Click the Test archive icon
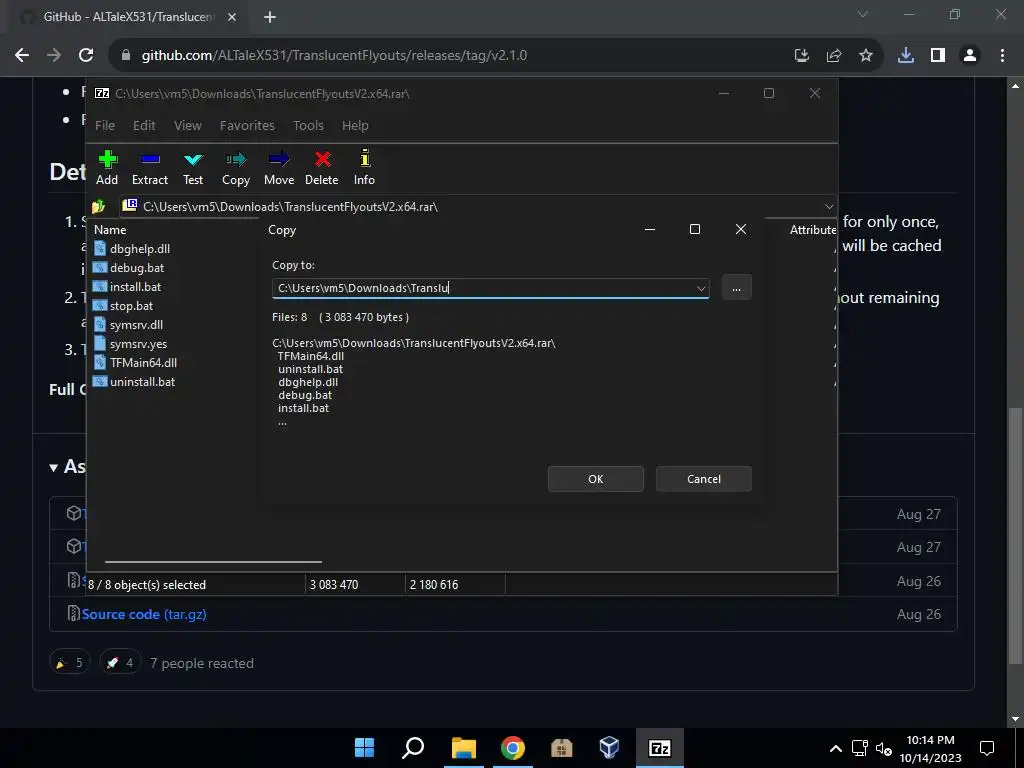Viewport: 1024px width, 768px height. point(193,168)
